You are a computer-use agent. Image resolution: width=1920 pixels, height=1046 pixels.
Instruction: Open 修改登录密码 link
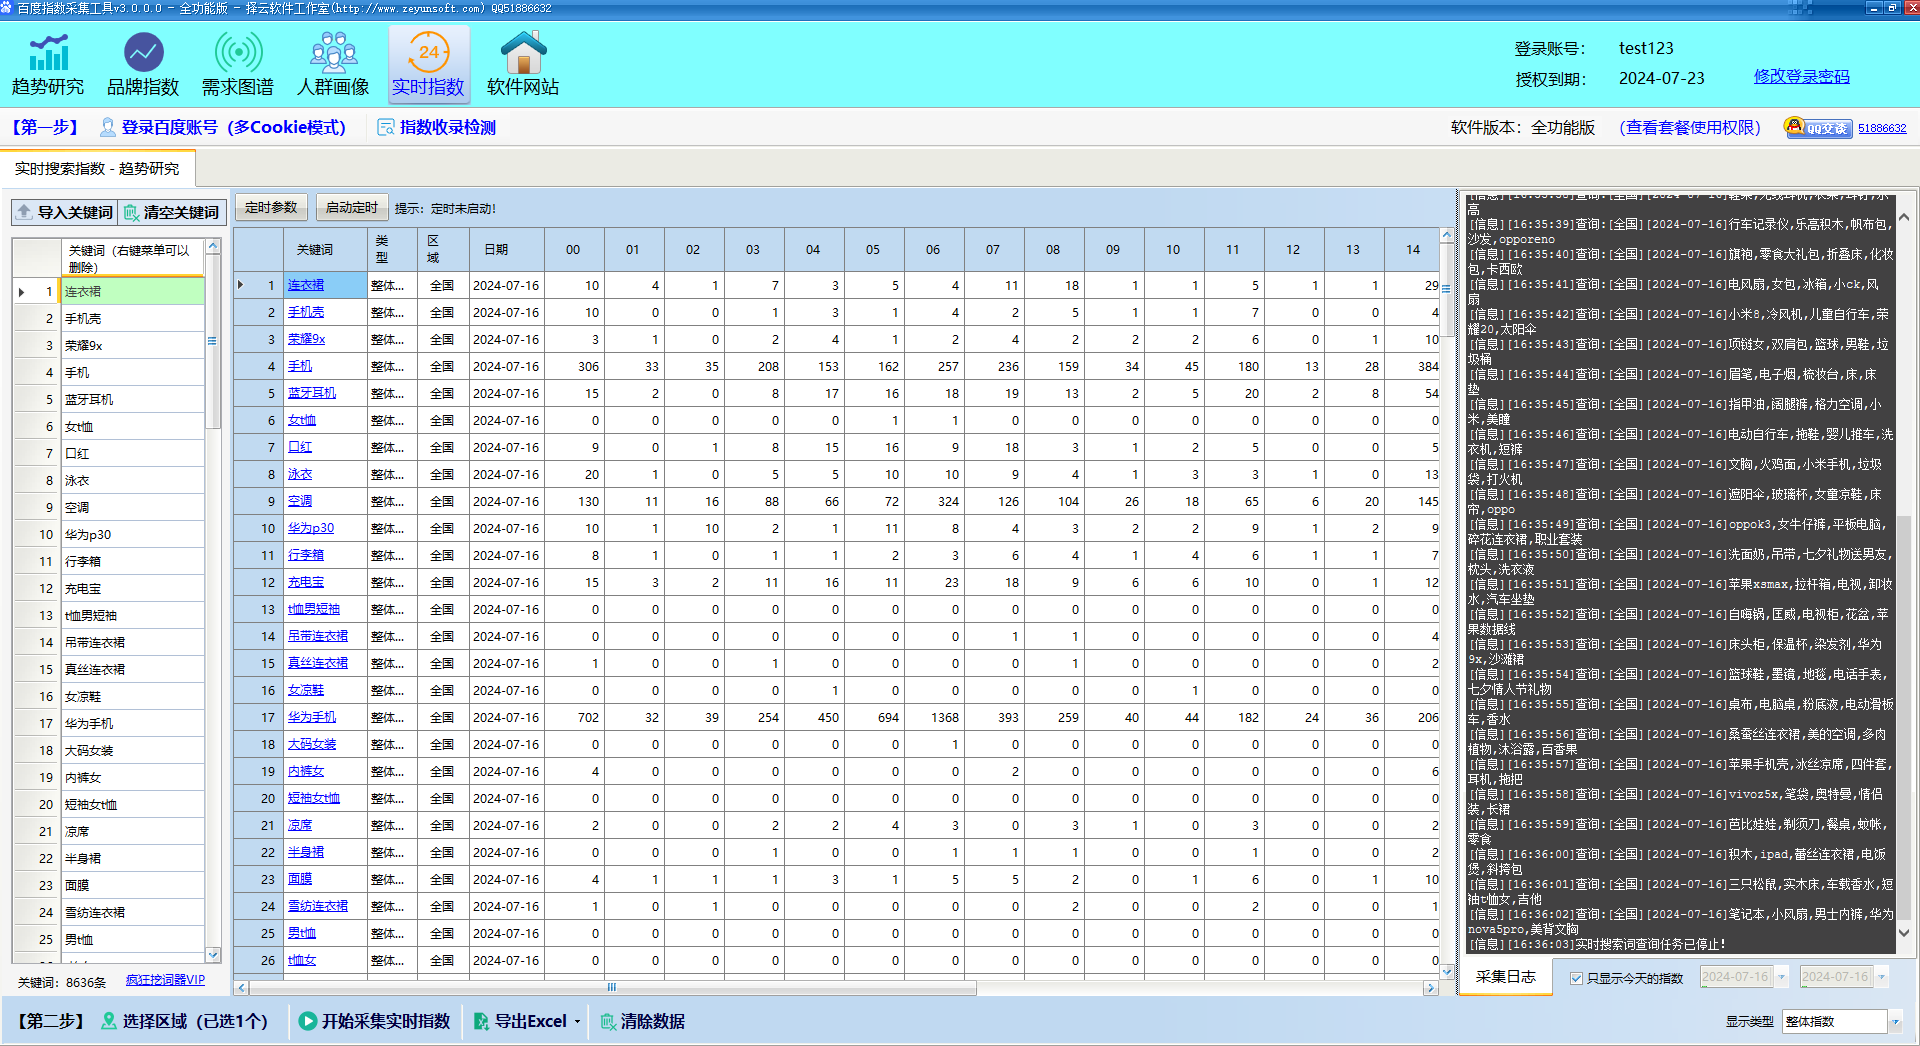coord(1801,76)
